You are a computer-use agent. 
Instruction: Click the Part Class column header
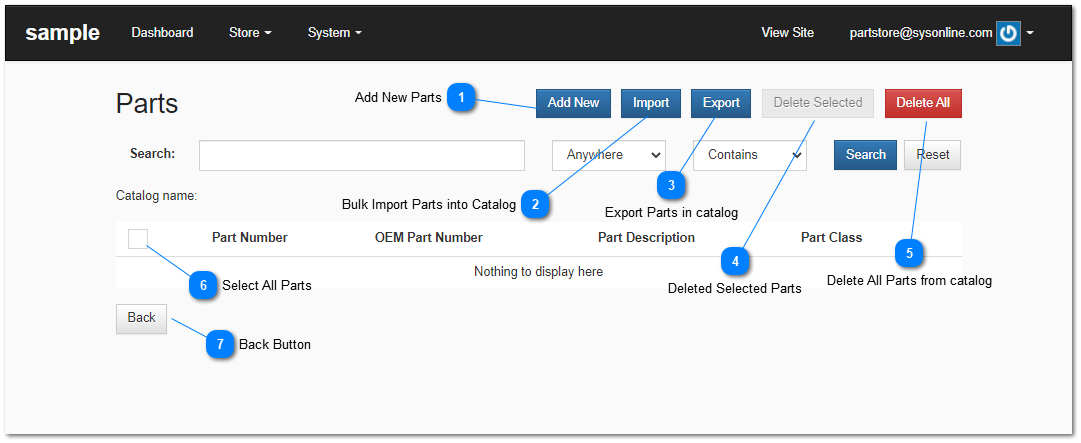point(831,238)
